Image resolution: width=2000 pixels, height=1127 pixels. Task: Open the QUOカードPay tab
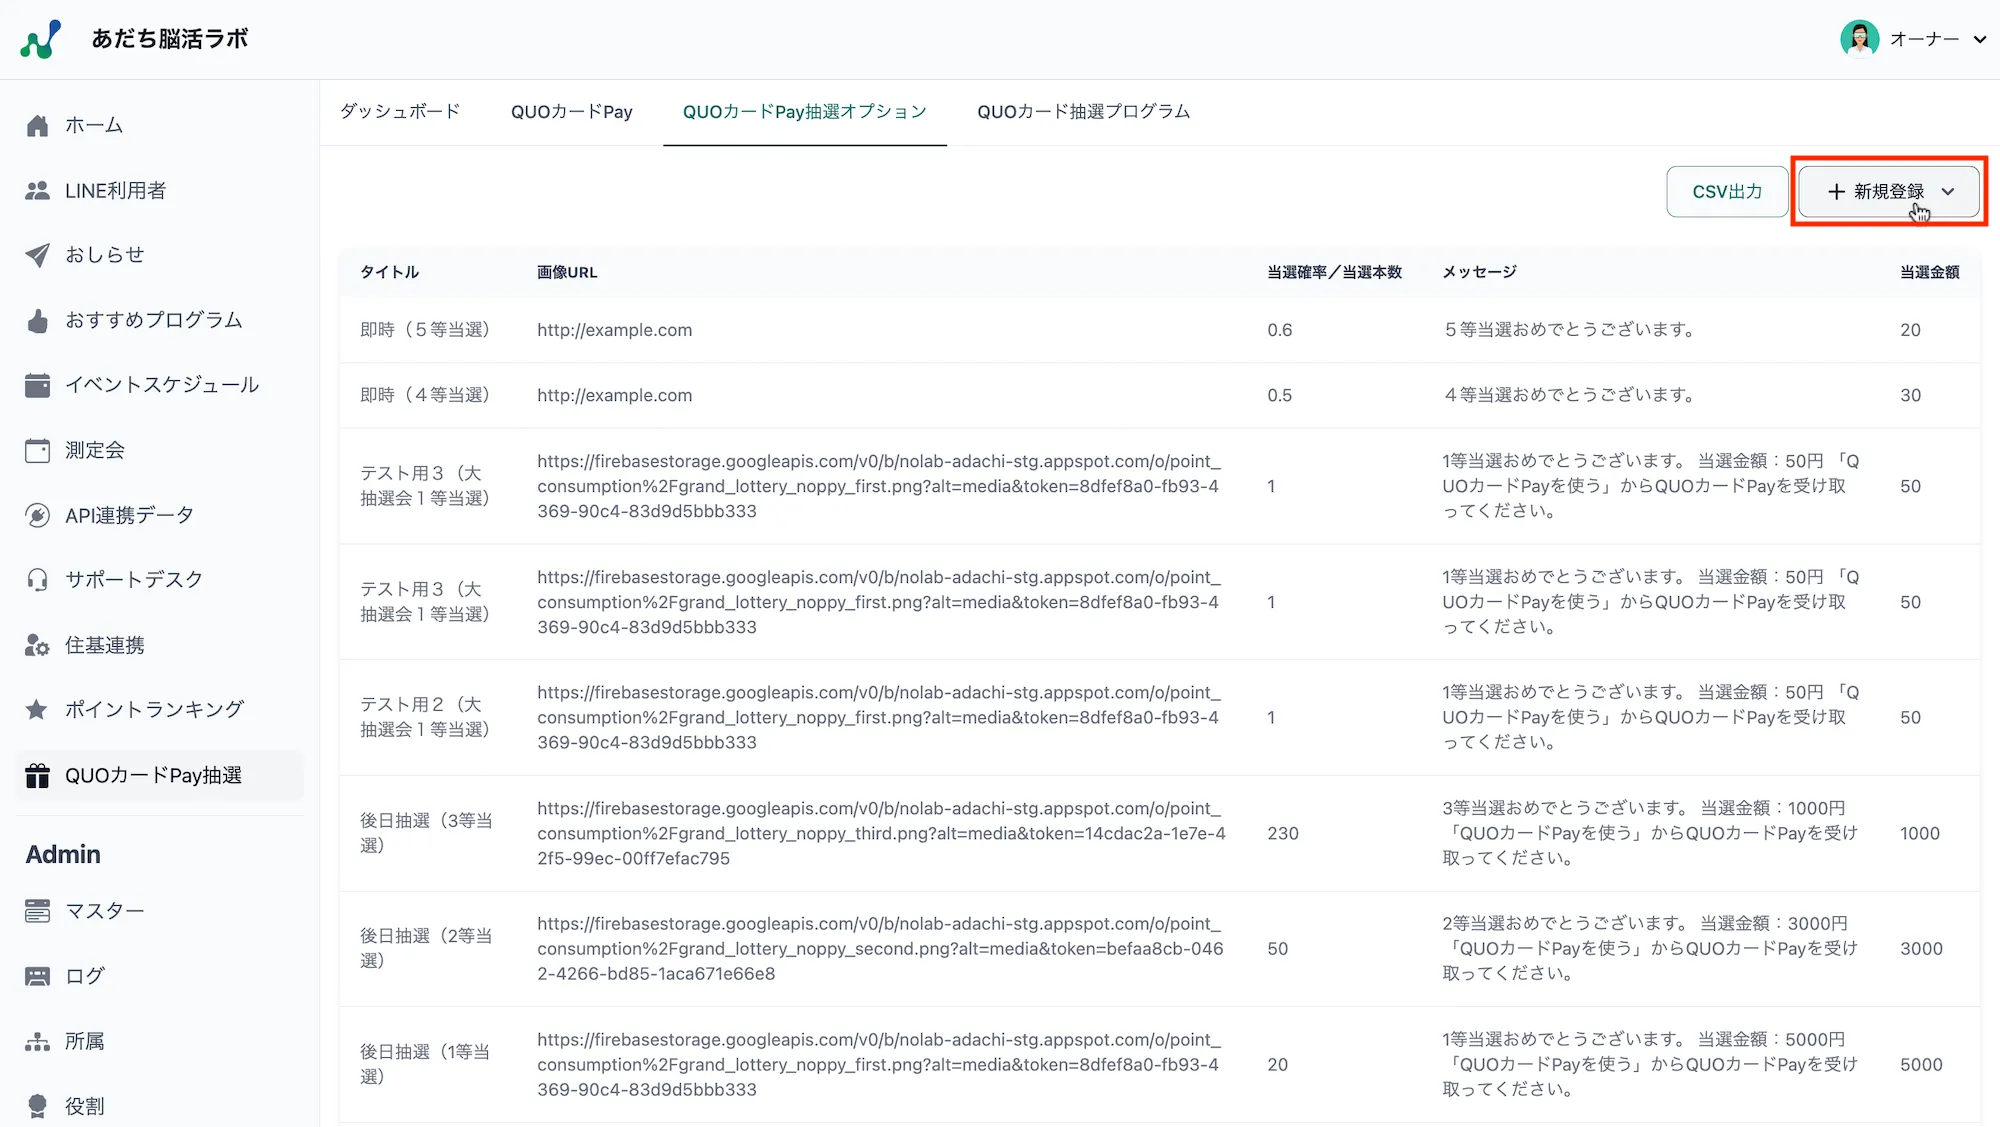(x=571, y=112)
